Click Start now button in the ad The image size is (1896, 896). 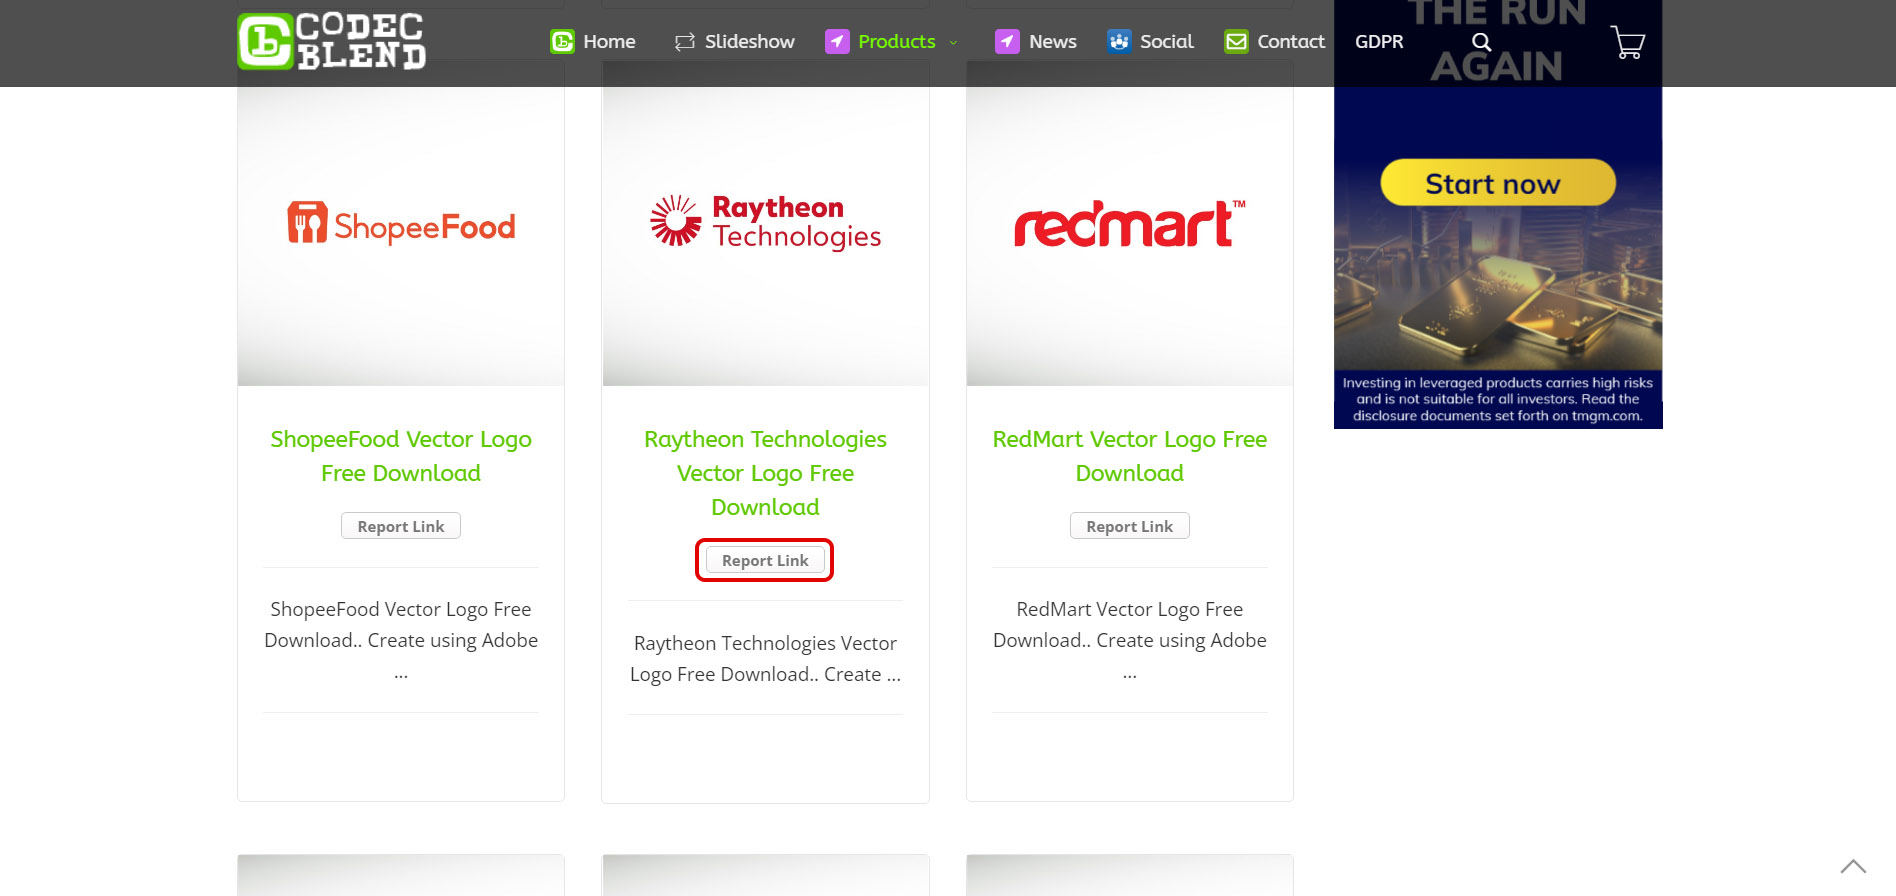point(1497,184)
